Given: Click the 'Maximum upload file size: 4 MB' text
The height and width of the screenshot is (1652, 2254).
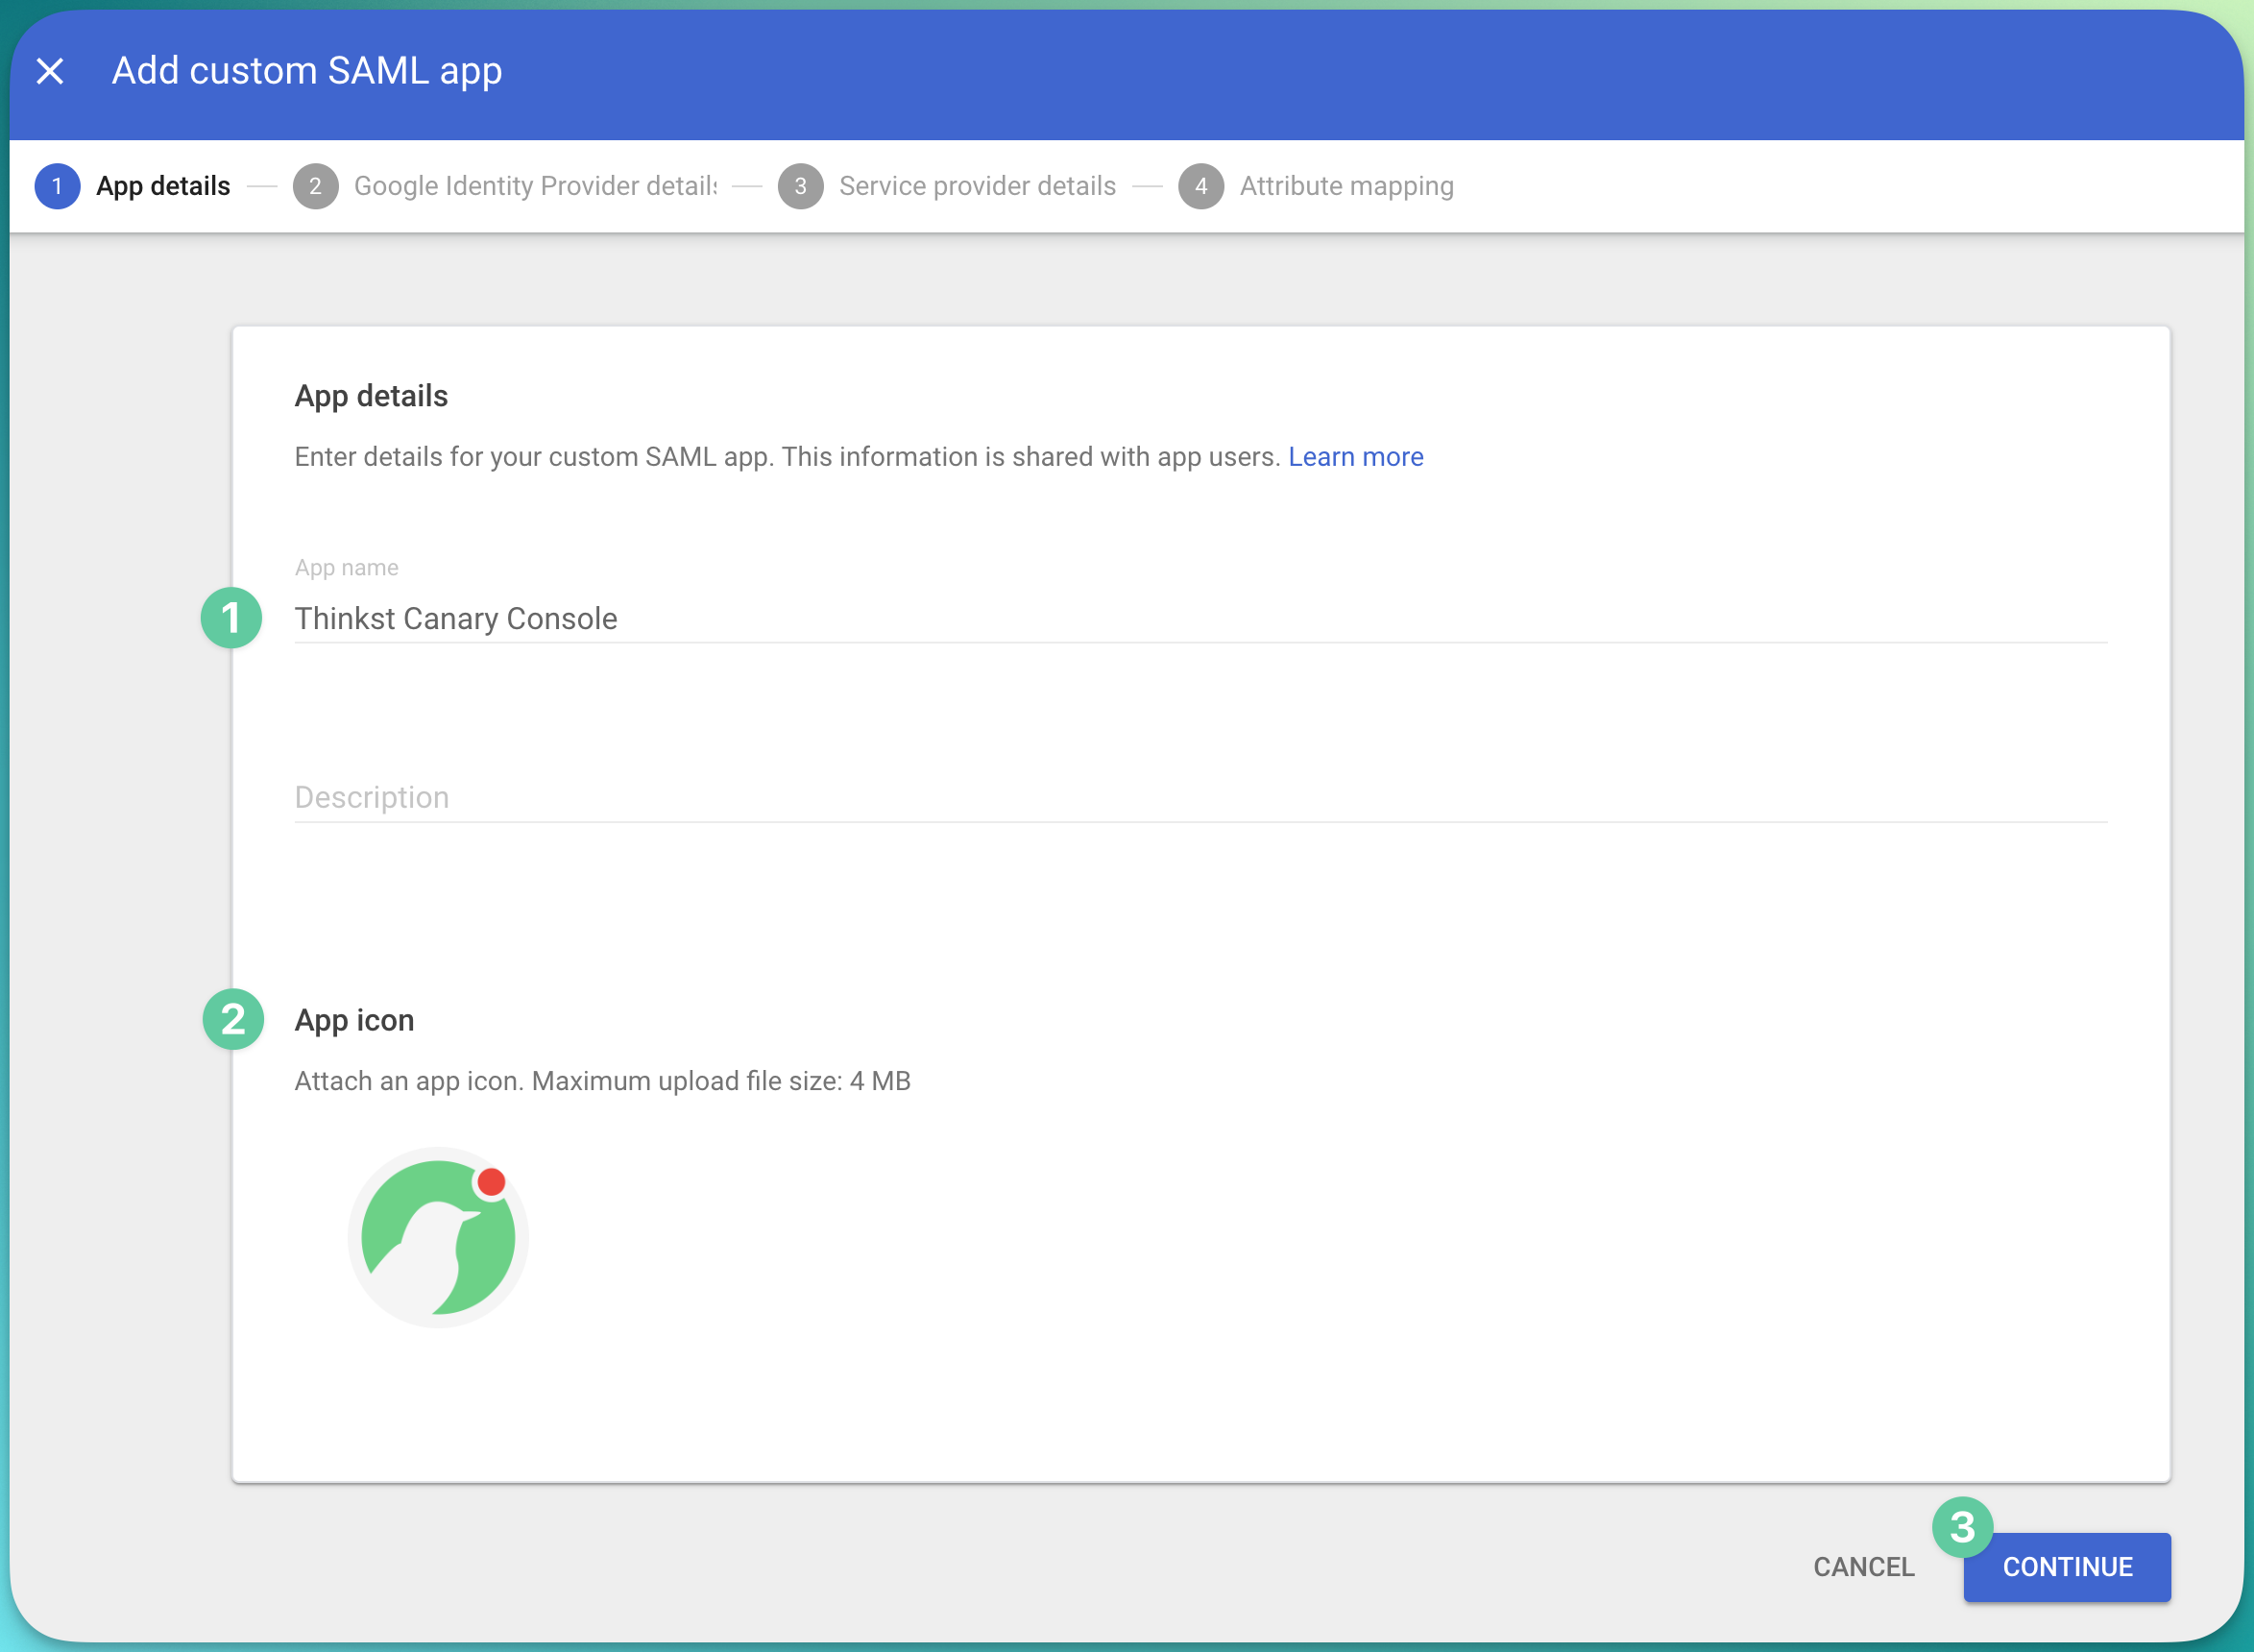Looking at the screenshot, I should (x=721, y=1081).
